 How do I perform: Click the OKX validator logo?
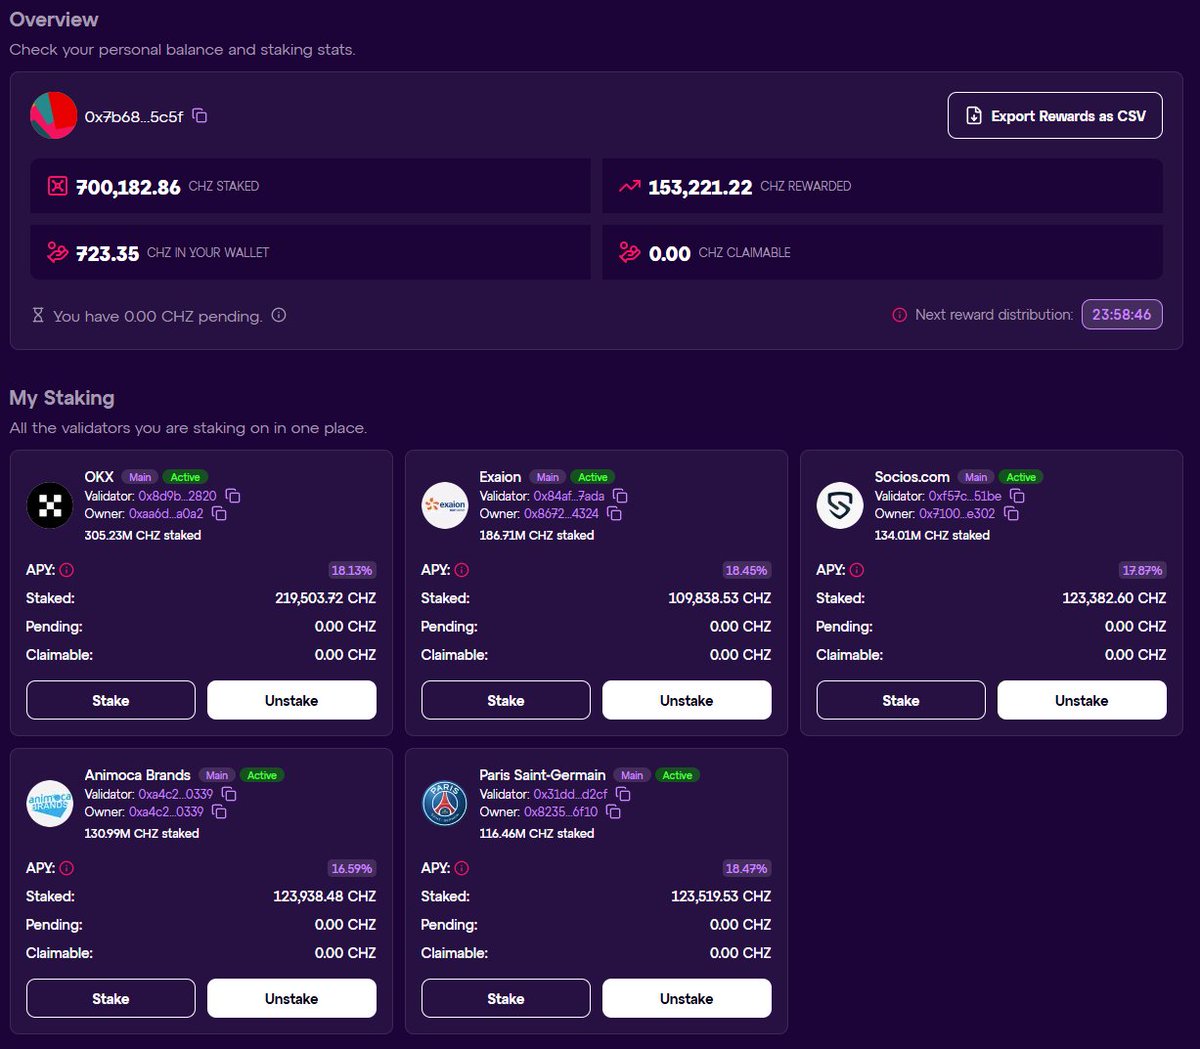click(x=50, y=505)
